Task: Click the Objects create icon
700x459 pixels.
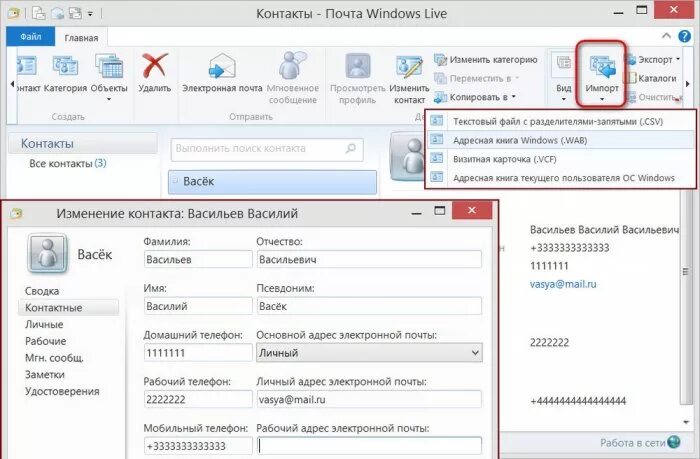Action: [x=109, y=76]
